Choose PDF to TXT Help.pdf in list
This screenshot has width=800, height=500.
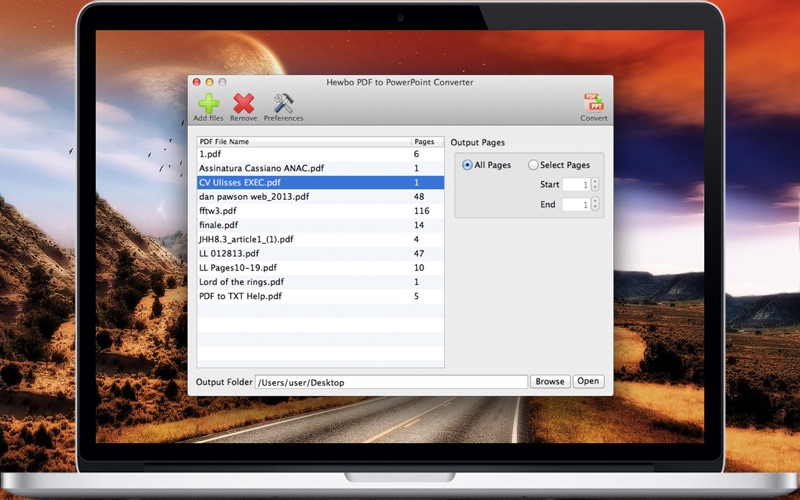(x=320, y=296)
